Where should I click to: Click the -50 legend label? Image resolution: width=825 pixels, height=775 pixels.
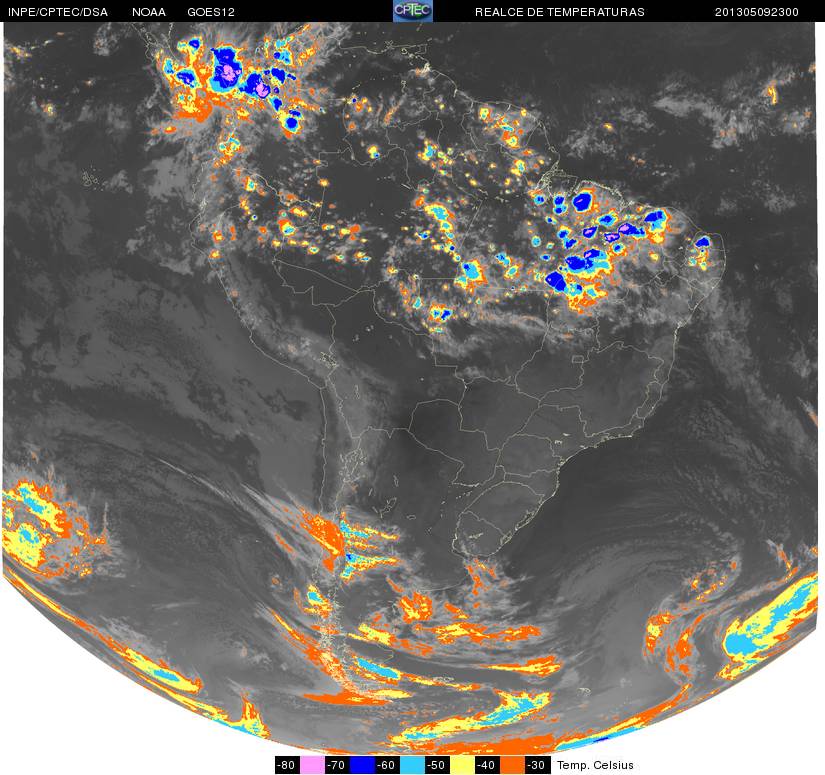point(438,764)
